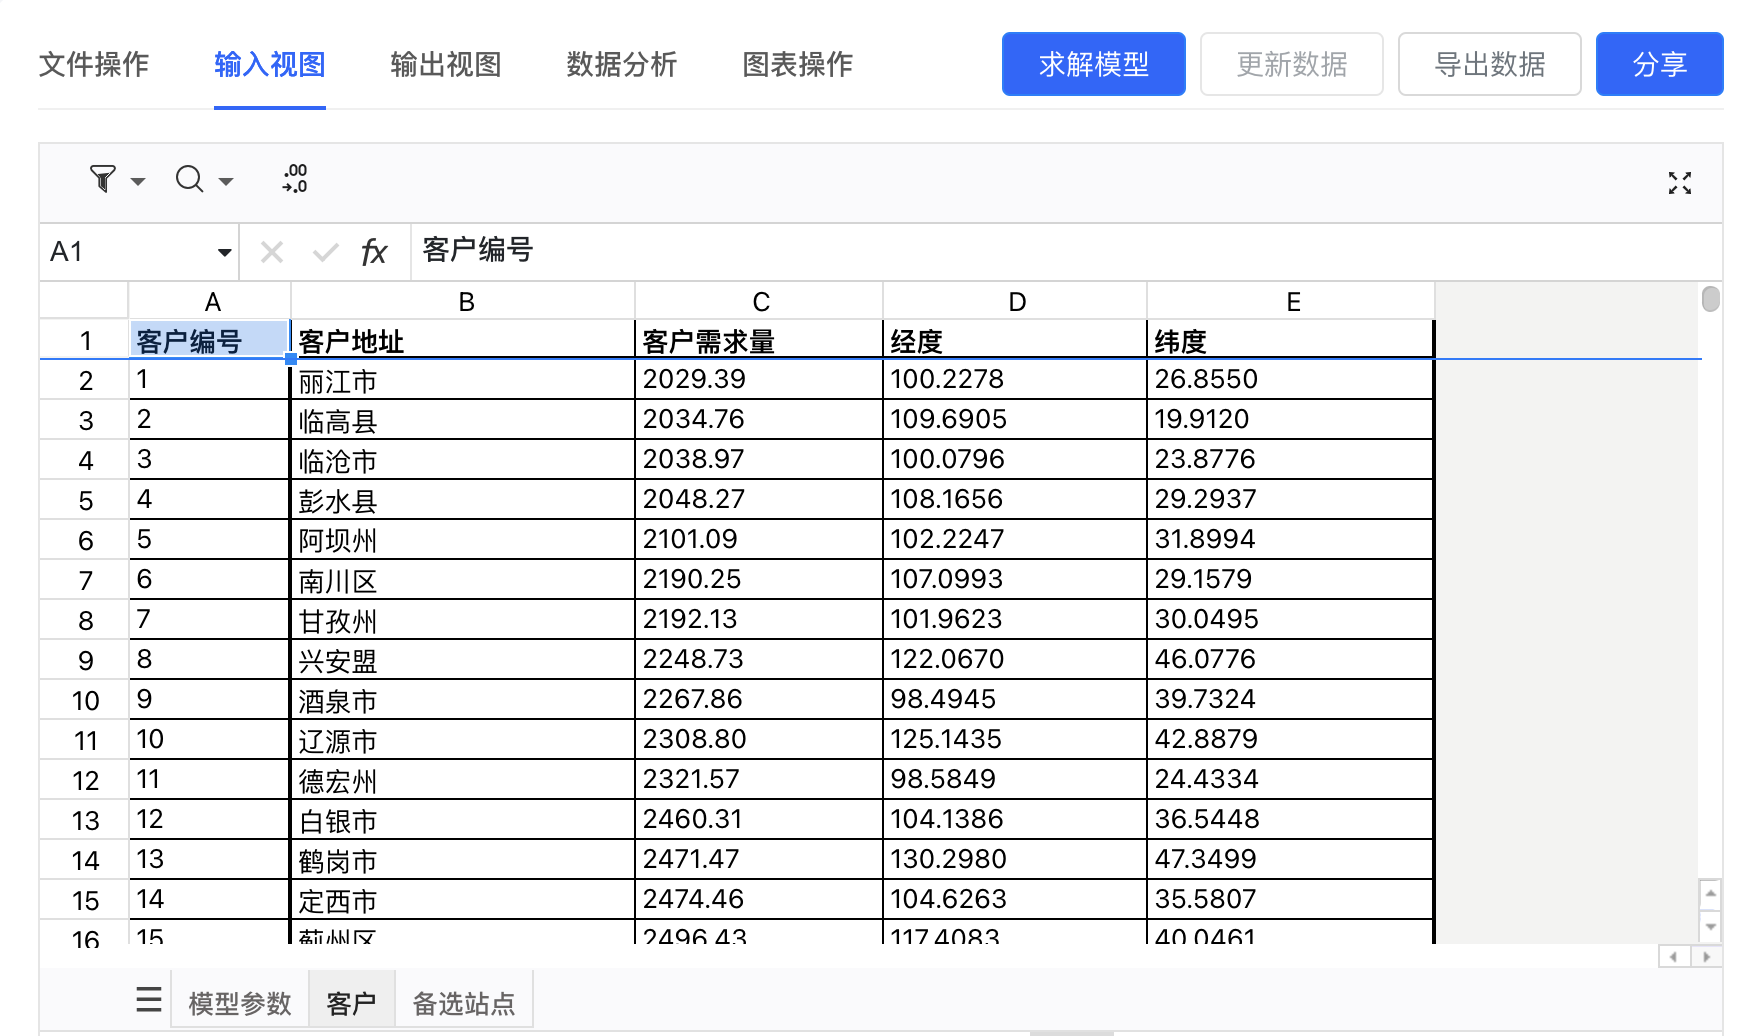Click the search magnifier icon
Image resolution: width=1750 pixels, height=1036 pixels.
pyautogui.click(x=189, y=180)
